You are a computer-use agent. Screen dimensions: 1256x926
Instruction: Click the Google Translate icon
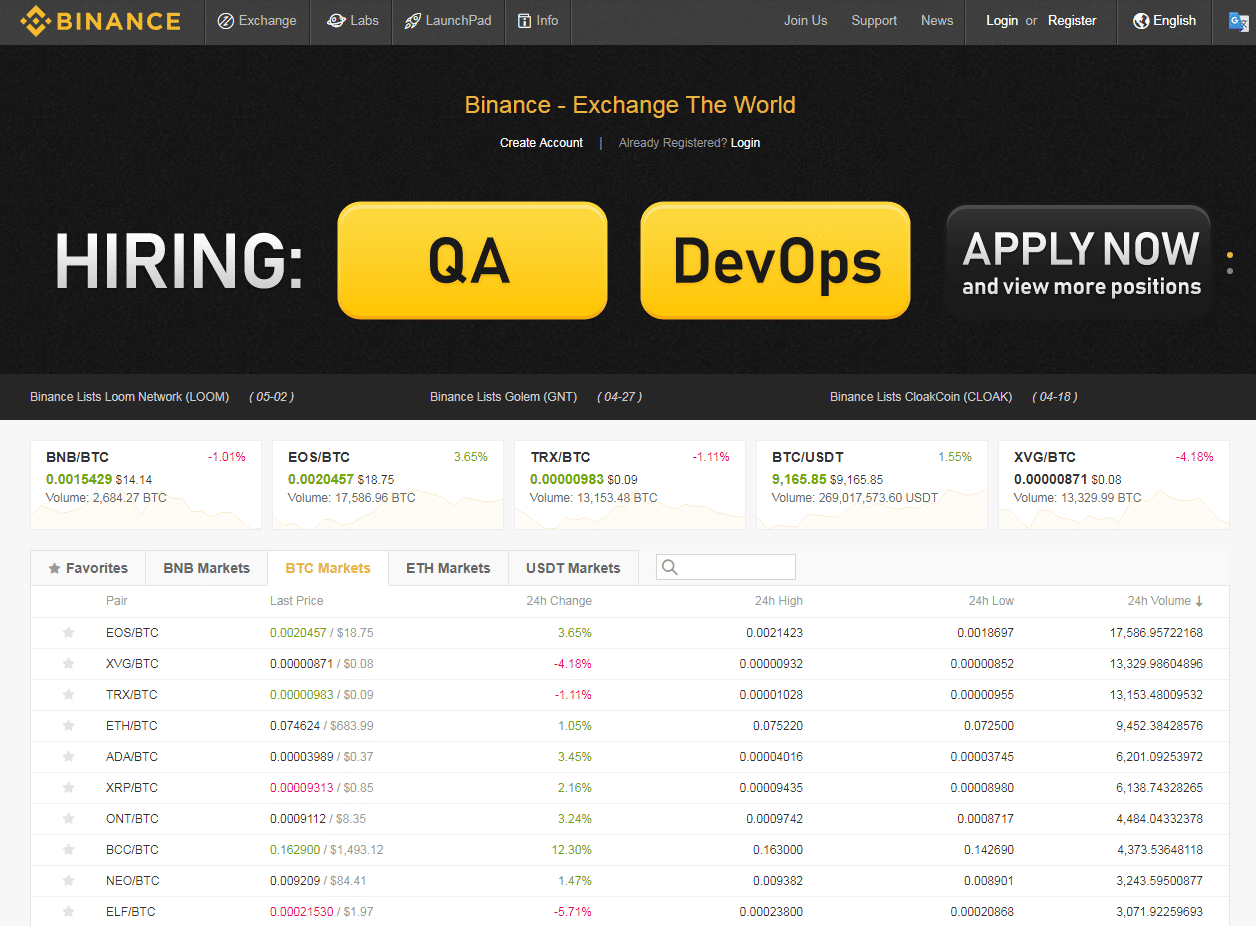(x=1238, y=21)
